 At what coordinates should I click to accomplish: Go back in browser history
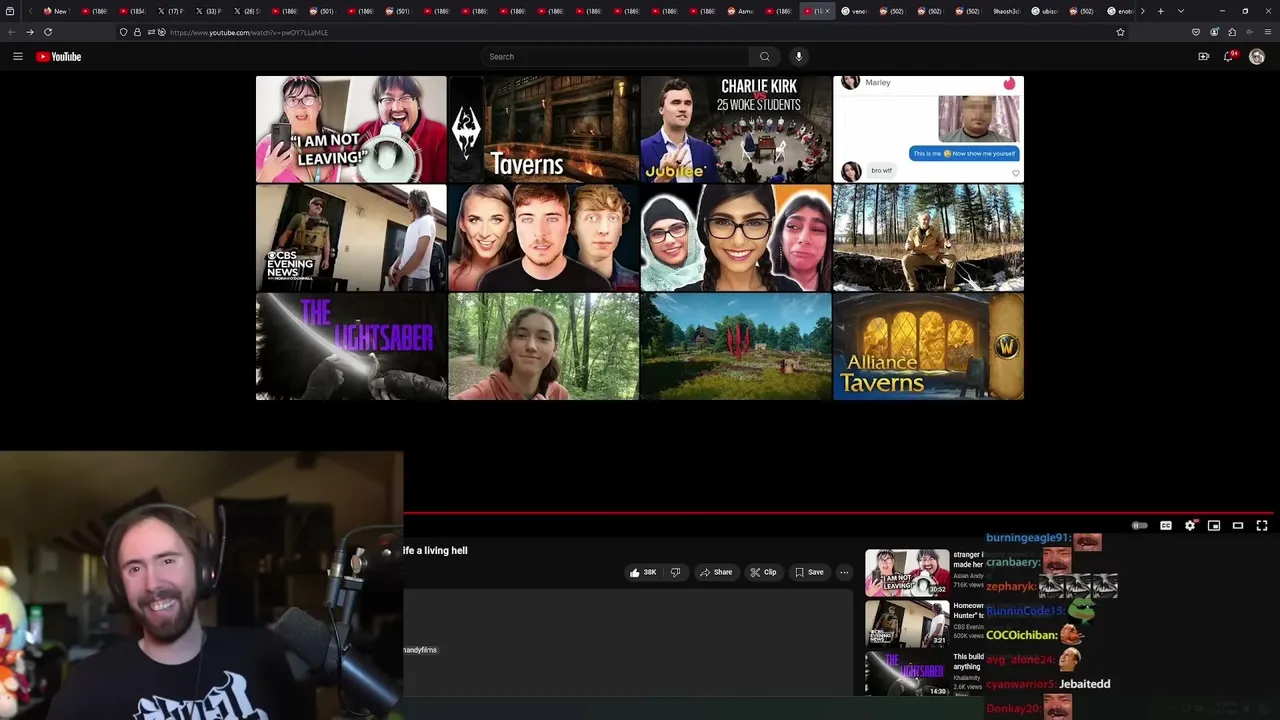click(x=11, y=32)
